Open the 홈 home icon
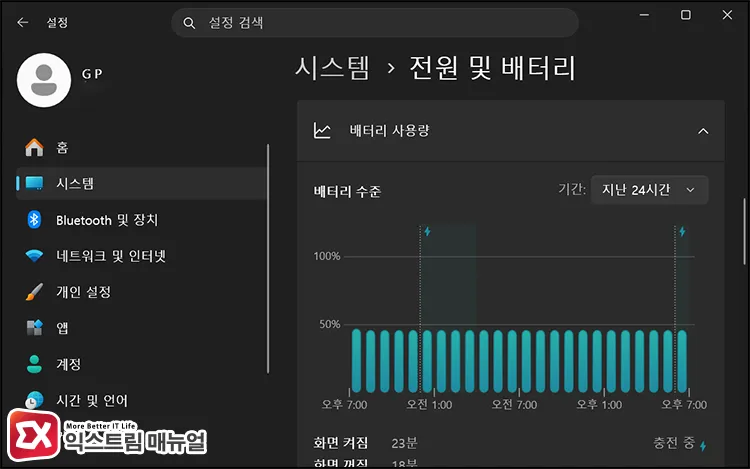Screen dimensions: 750x469 (x=34, y=147)
